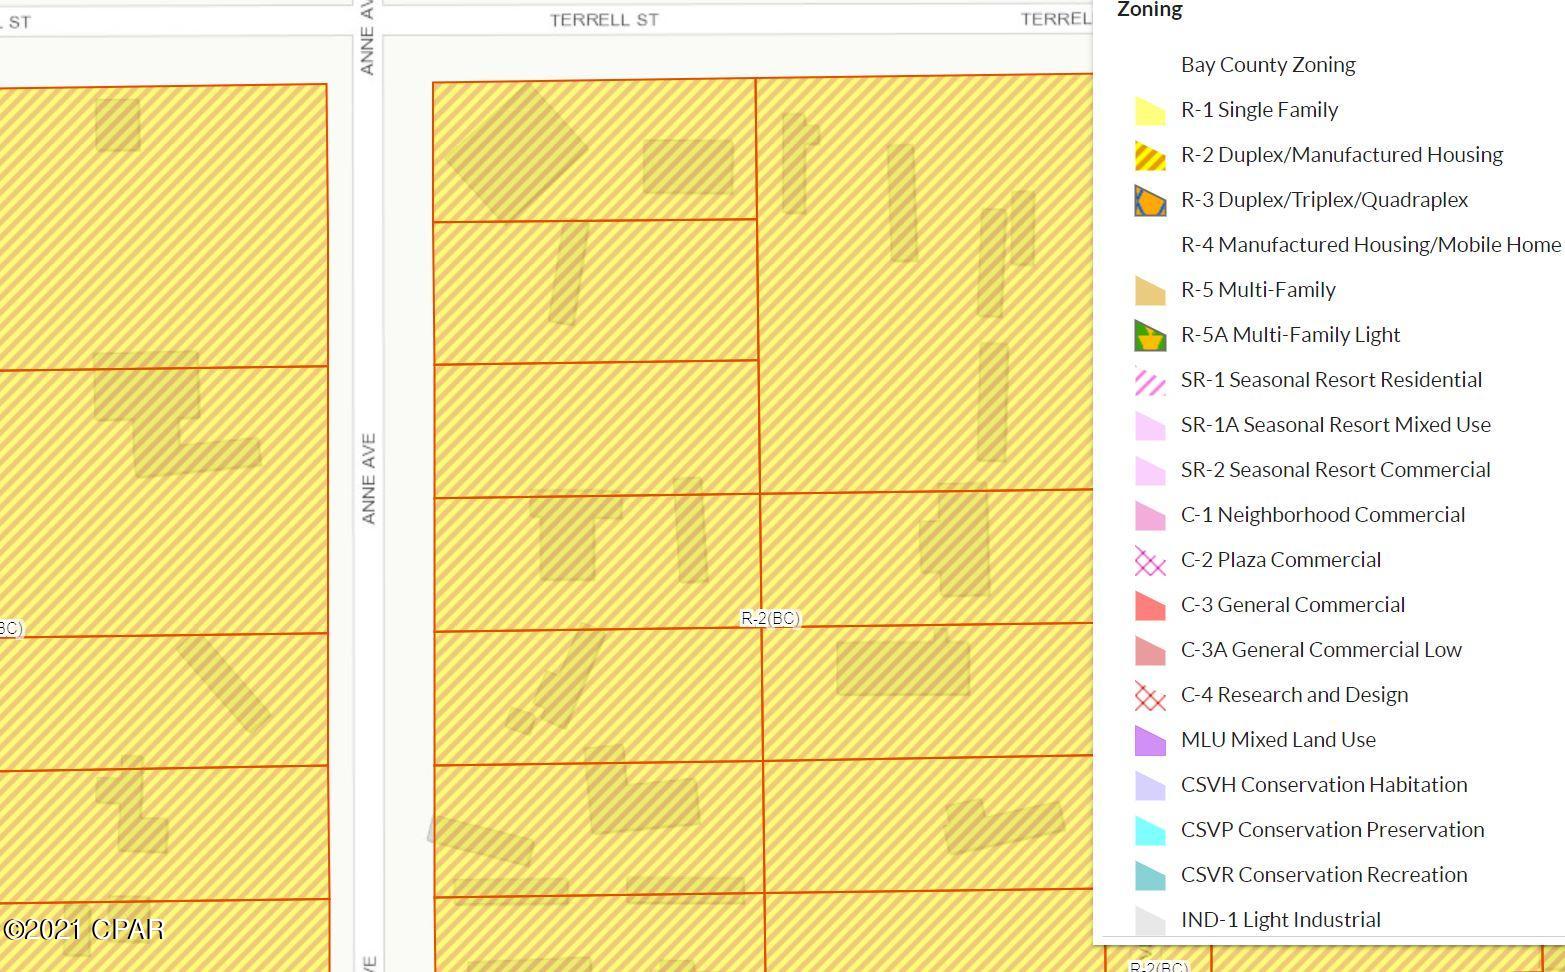Click the R-2(BC) zoning label at map center
Image resolution: width=1565 pixels, height=972 pixels.
click(770, 618)
